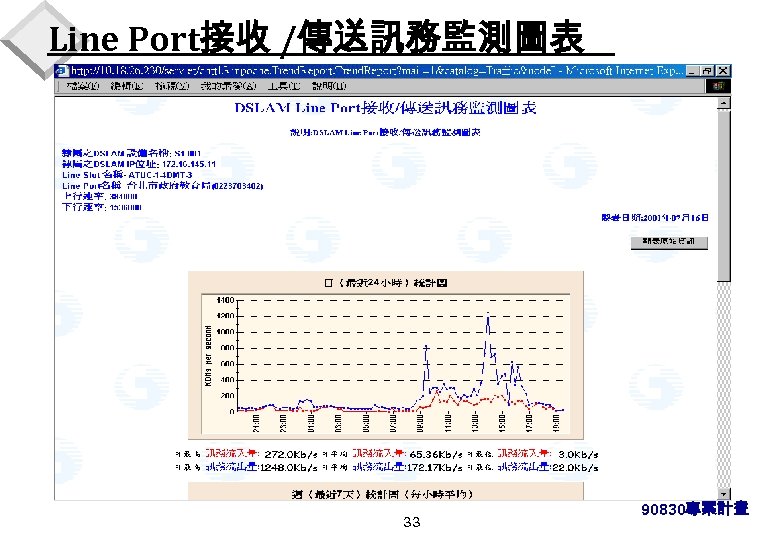Image resolution: width=780 pixels, height=540 pixels.
Task: Close the Internet Explorer window
Action: coord(723,71)
